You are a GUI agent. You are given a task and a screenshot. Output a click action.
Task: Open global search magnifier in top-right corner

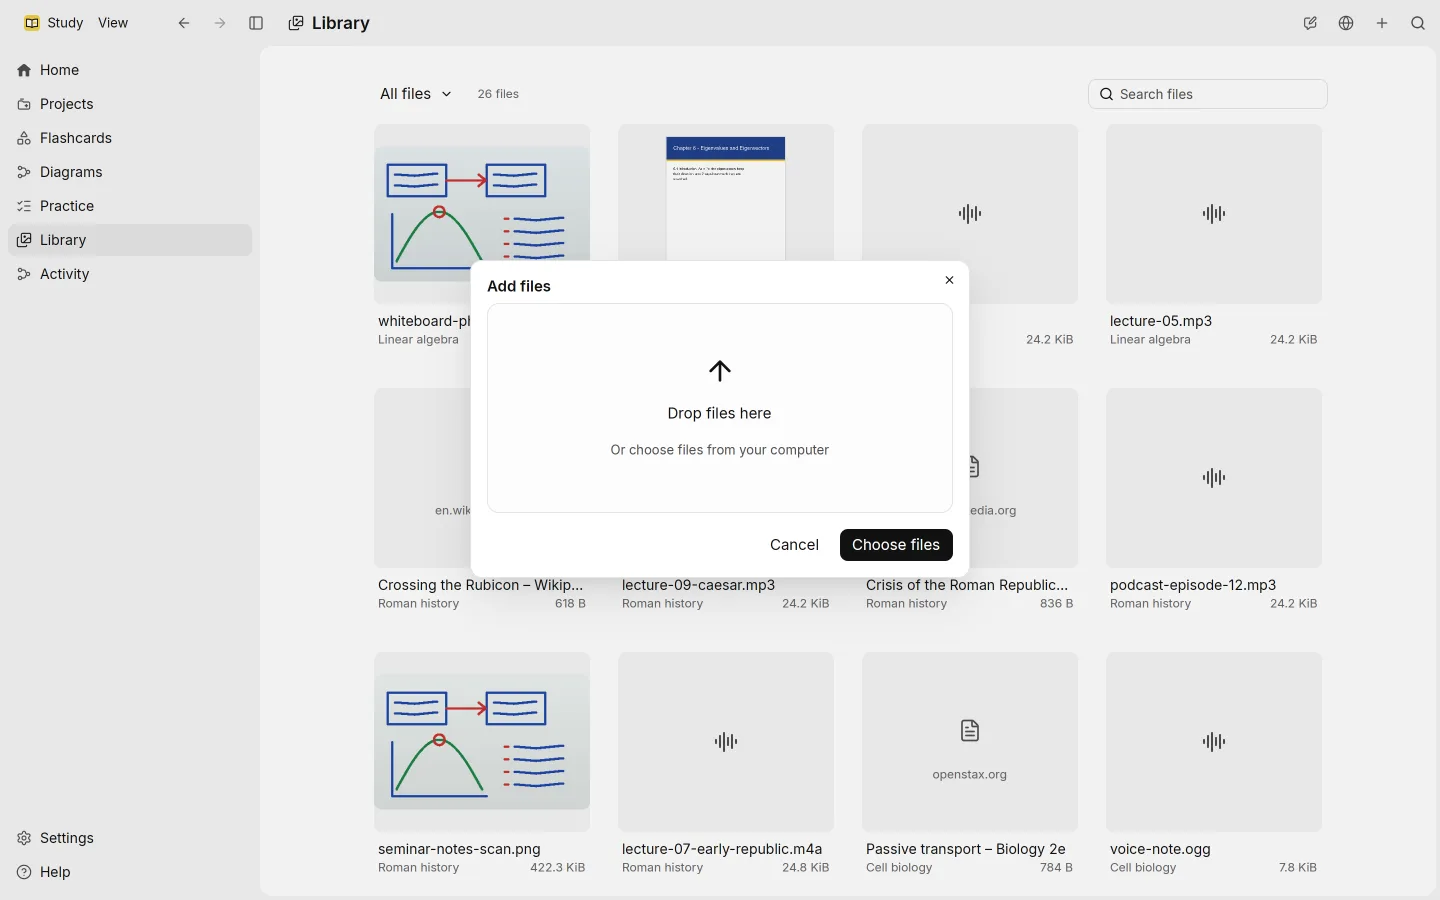pos(1418,23)
